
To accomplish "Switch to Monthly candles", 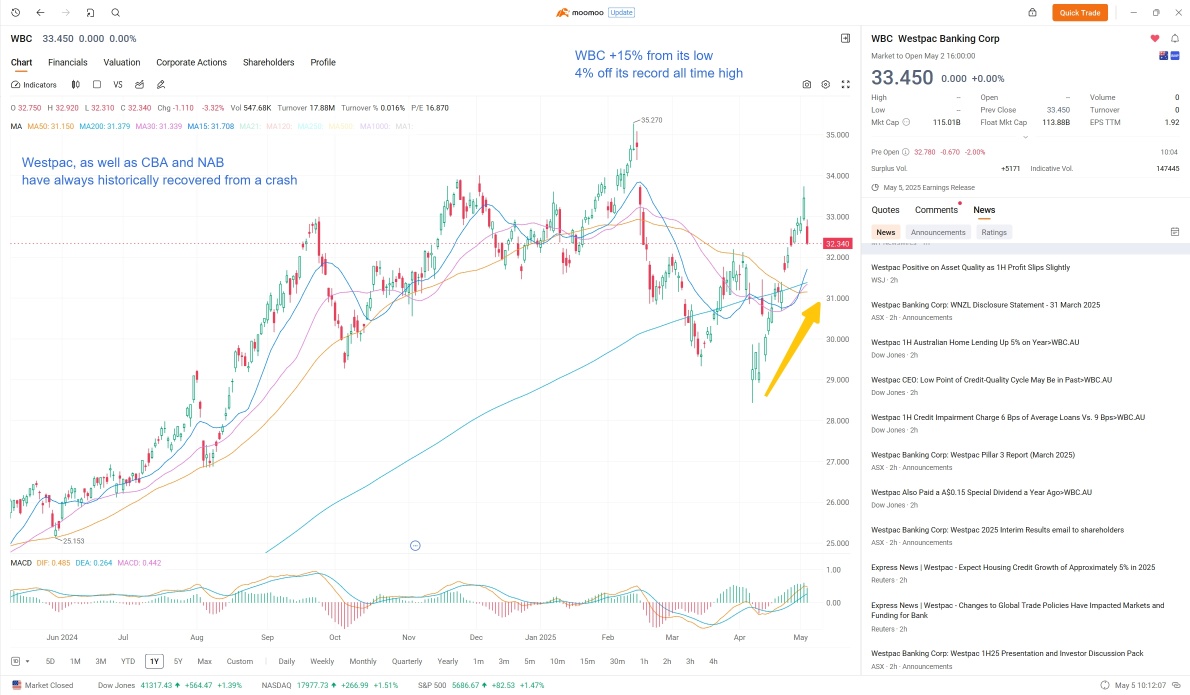I will (363, 662).
